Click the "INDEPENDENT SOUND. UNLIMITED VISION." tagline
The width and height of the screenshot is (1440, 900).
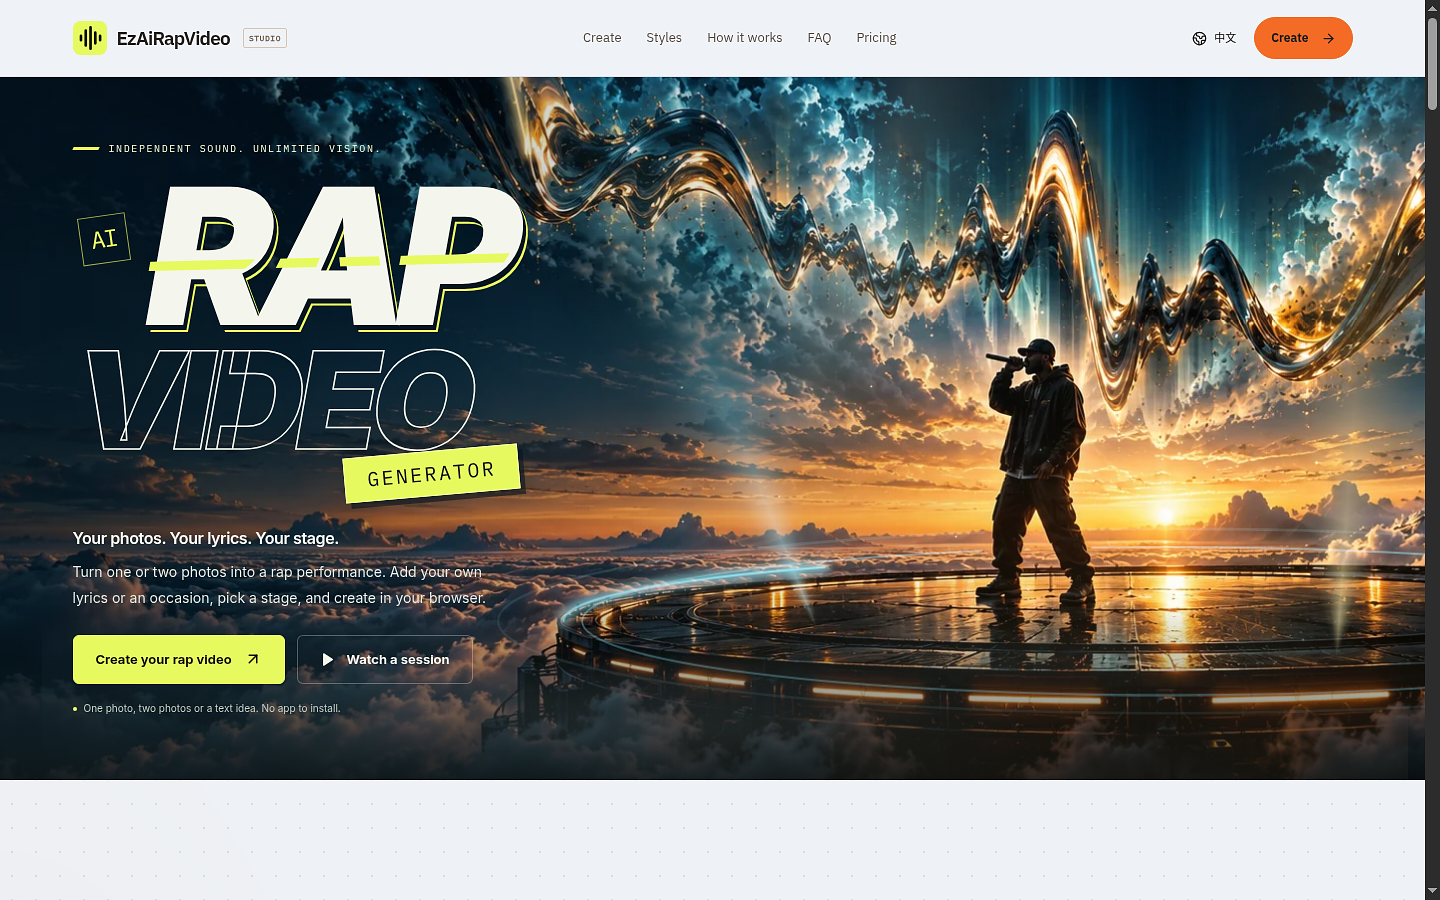244,149
